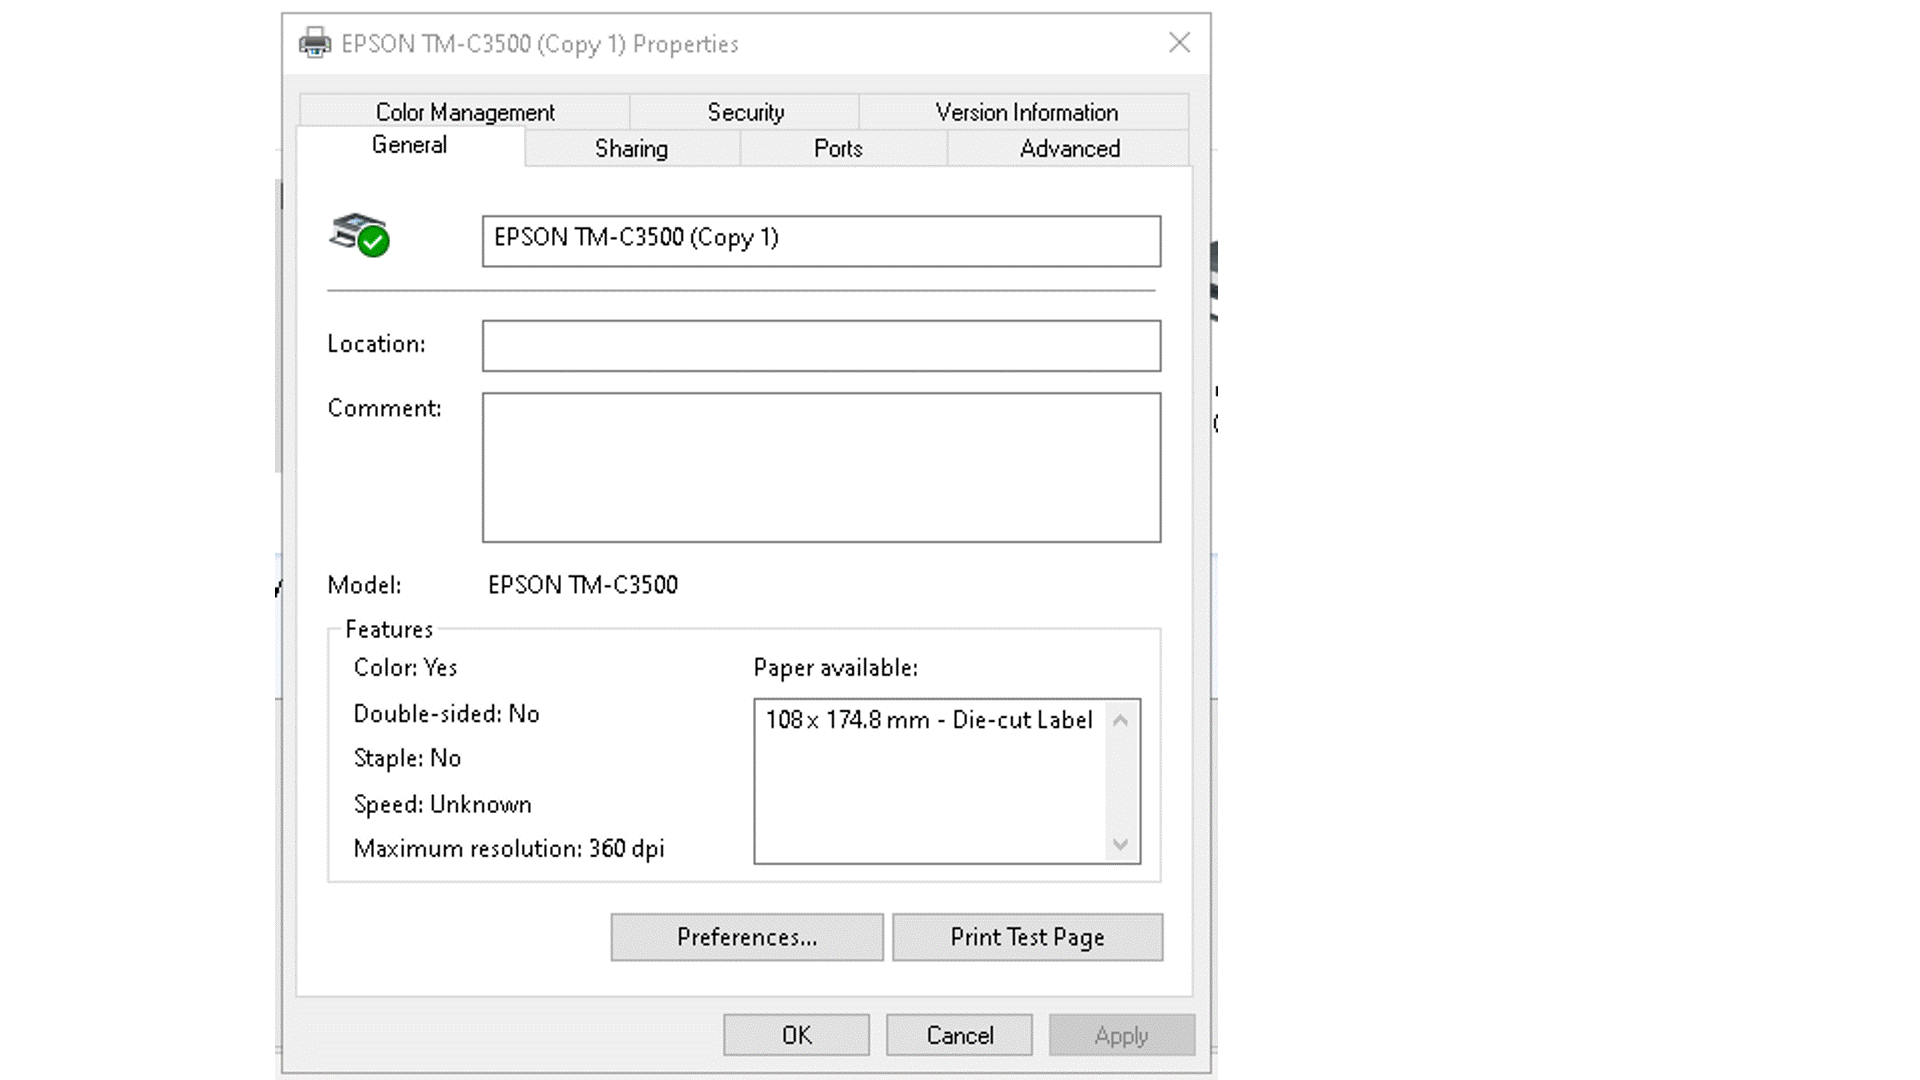Screen dimensions: 1920x1080
Task: Confirm with the OK button
Action: pos(797,1035)
